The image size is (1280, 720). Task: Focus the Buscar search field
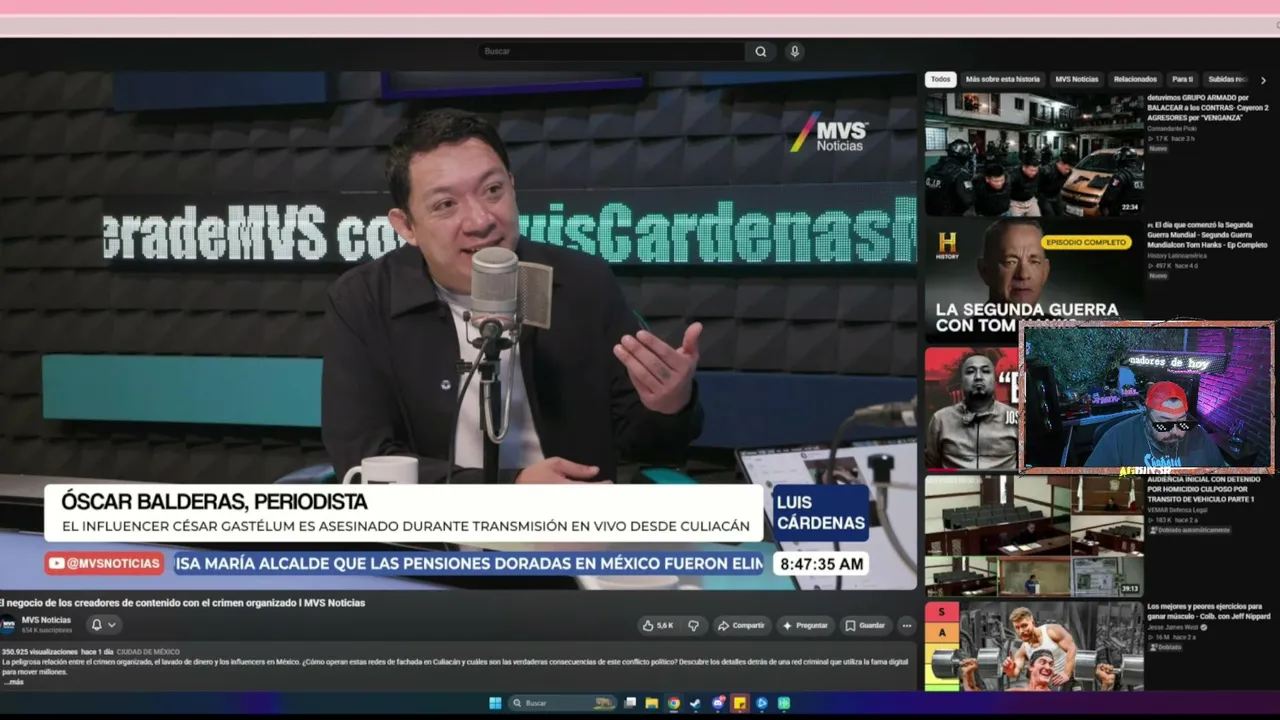tap(612, 51)
